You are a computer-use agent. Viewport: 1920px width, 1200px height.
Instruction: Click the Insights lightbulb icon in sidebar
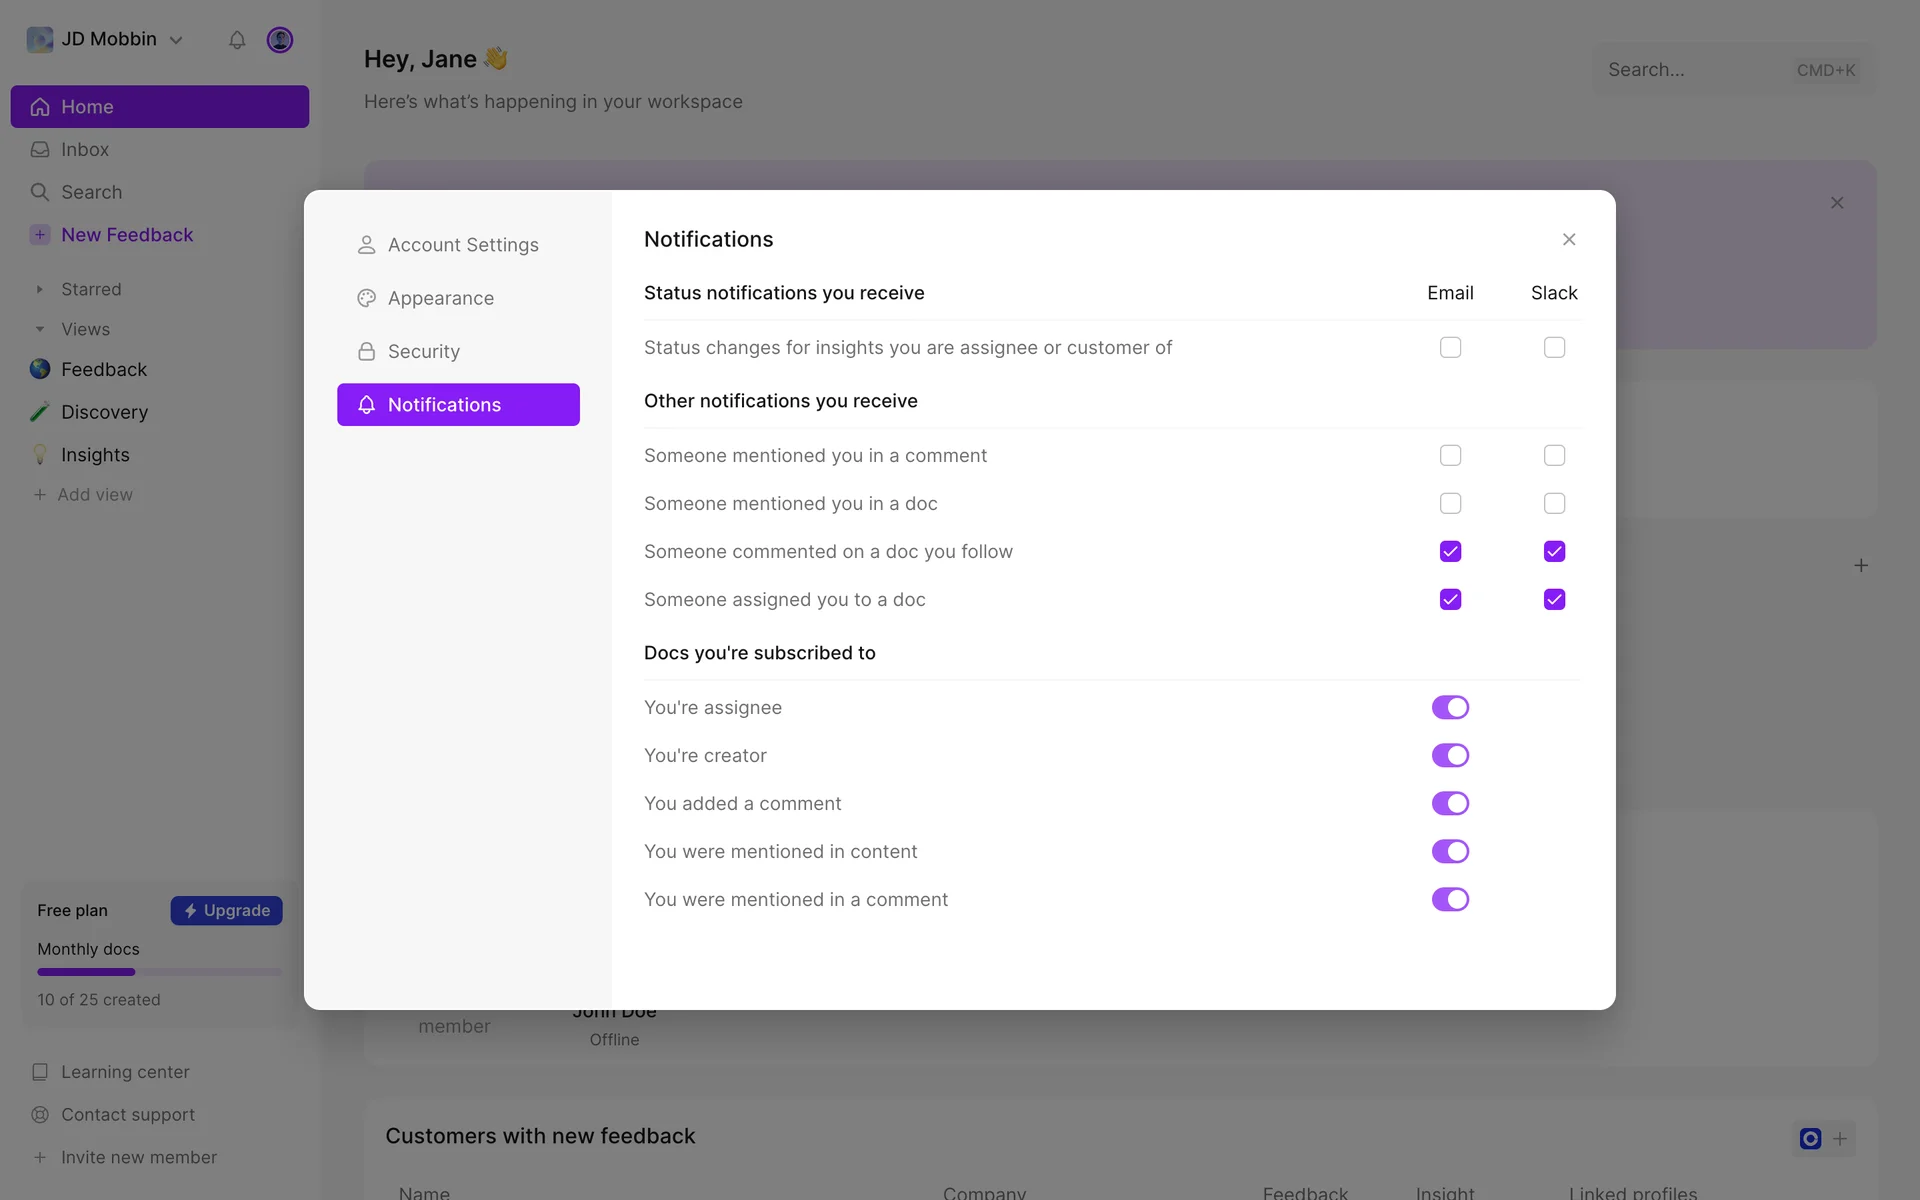(x=40, y=455)
